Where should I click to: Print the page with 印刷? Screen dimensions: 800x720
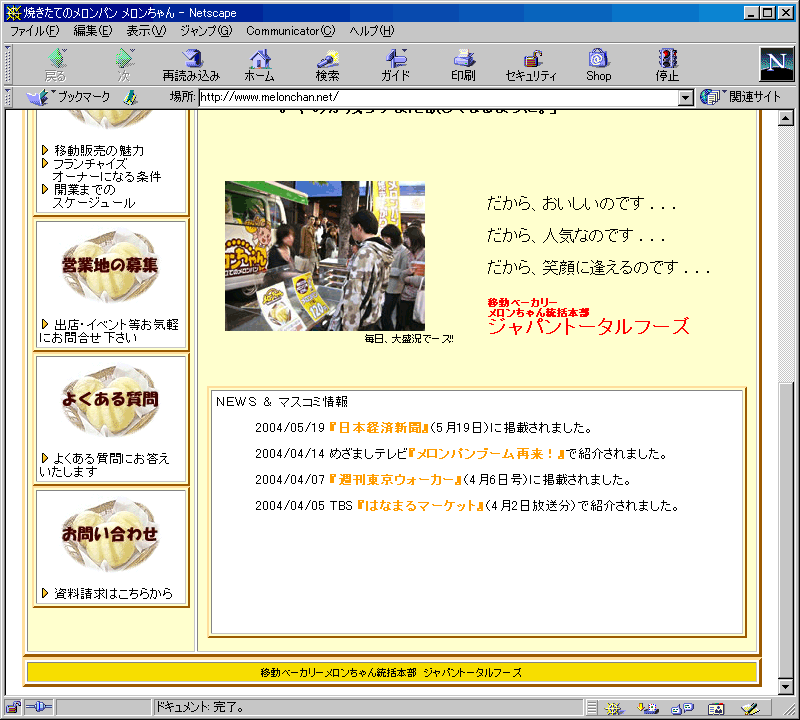tap(463, 65)
